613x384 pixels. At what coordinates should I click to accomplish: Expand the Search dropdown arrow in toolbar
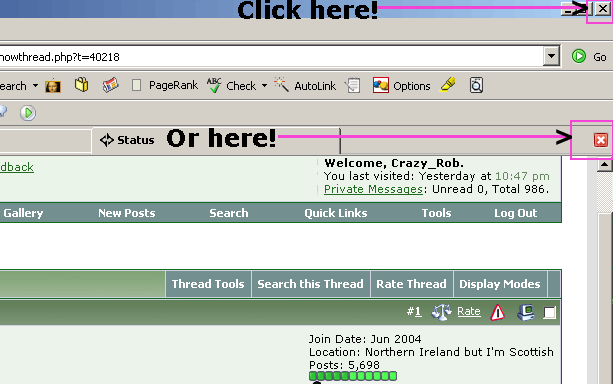coord(35,86)
